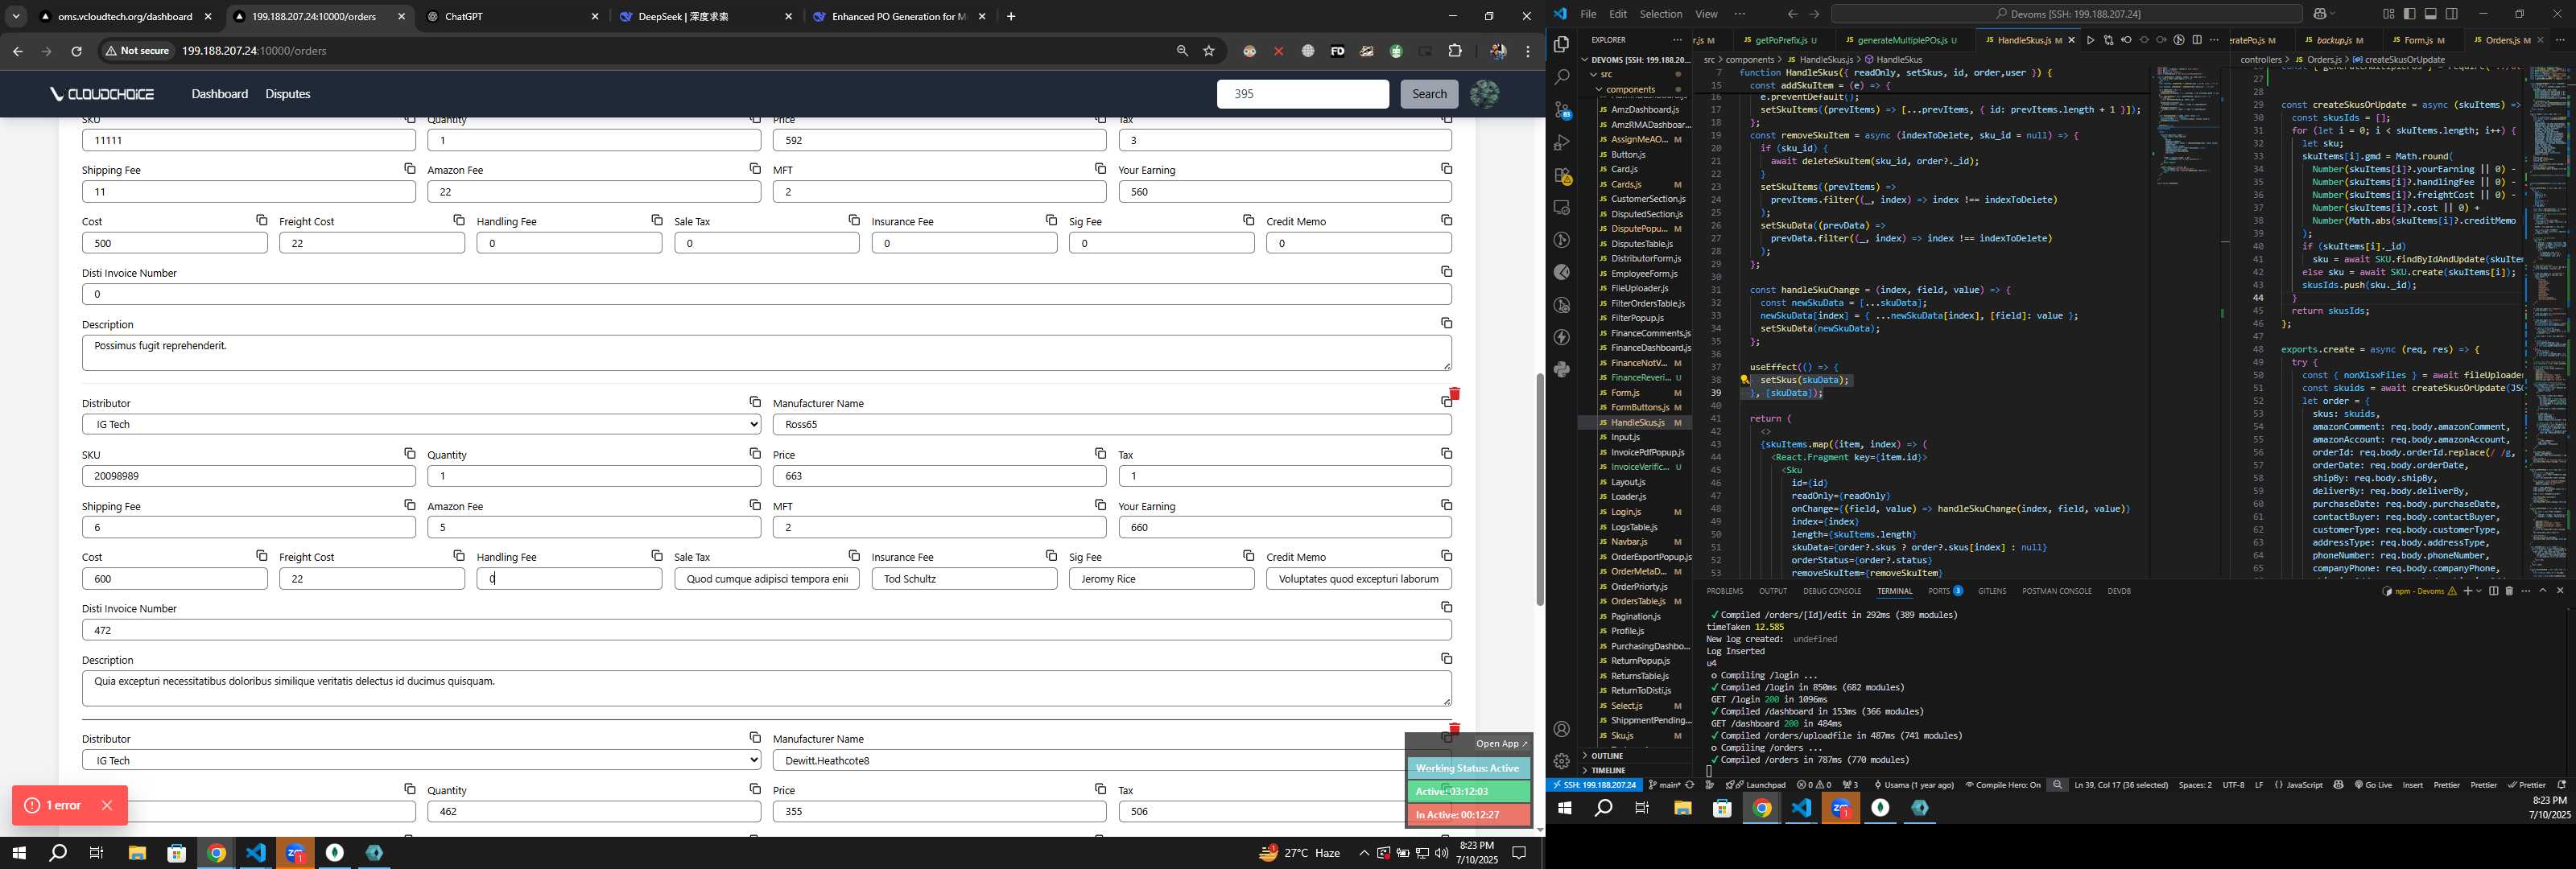
Task: Toggle Go Live server in status bar
Action: coord(2373,785)
